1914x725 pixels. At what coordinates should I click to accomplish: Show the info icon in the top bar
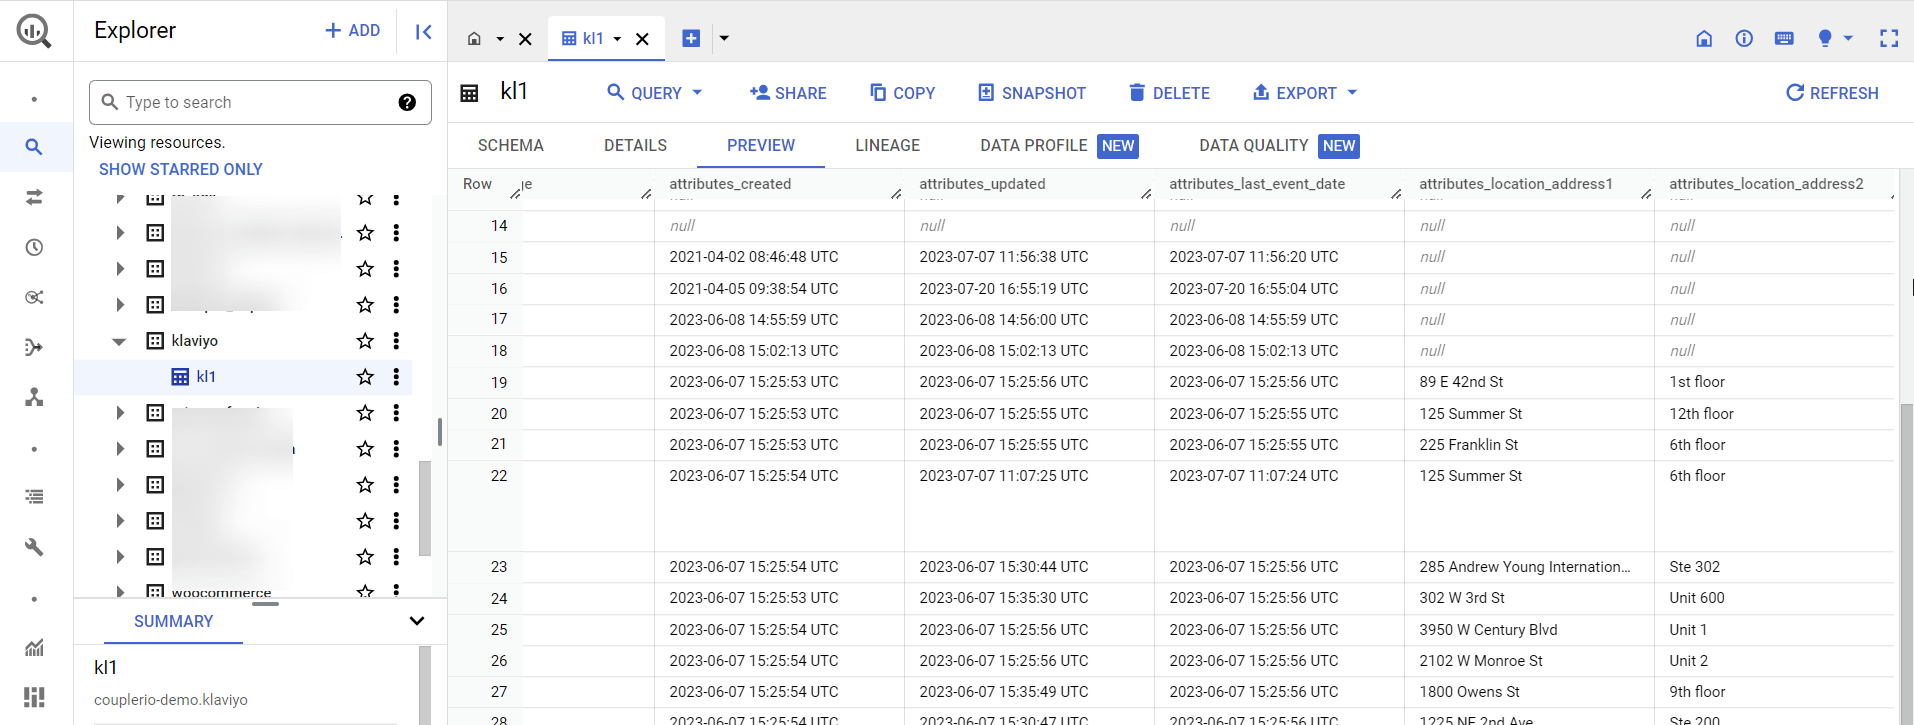(x=1744, y=38)
